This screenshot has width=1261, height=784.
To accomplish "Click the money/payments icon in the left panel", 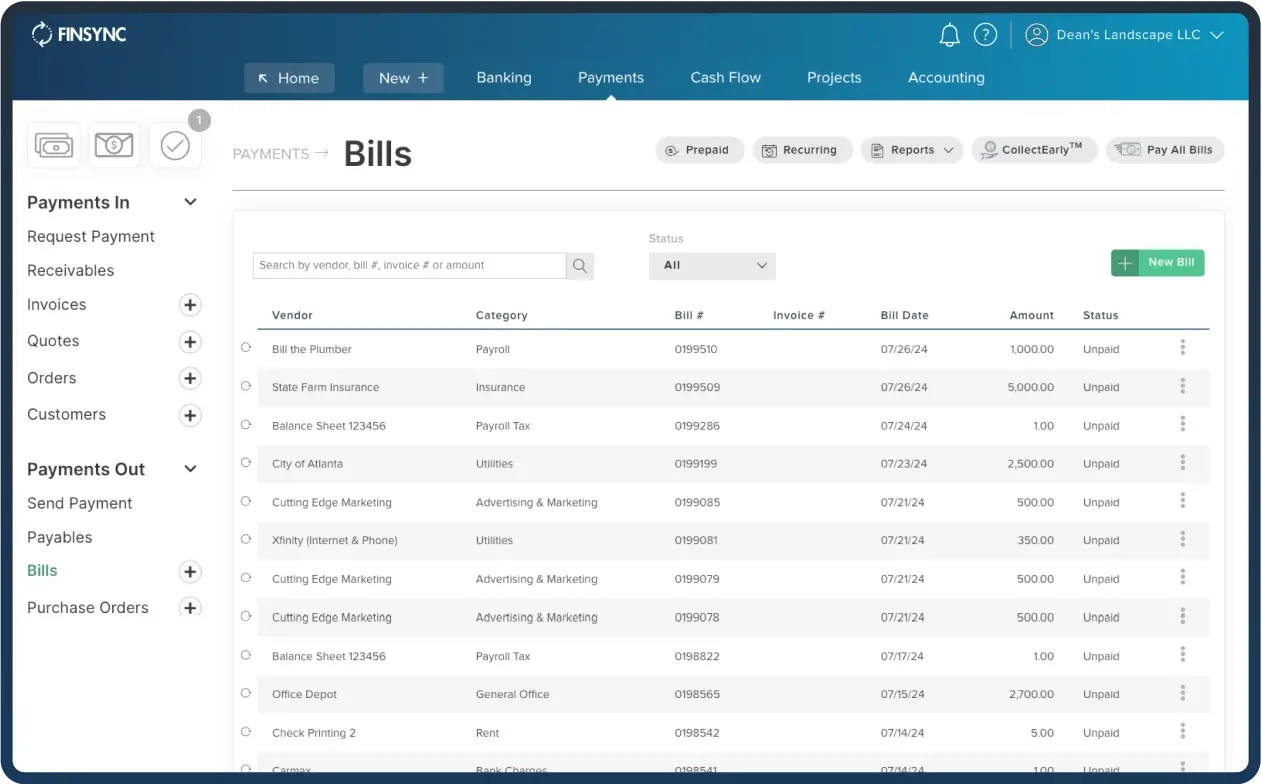I will tap(53, 144).
